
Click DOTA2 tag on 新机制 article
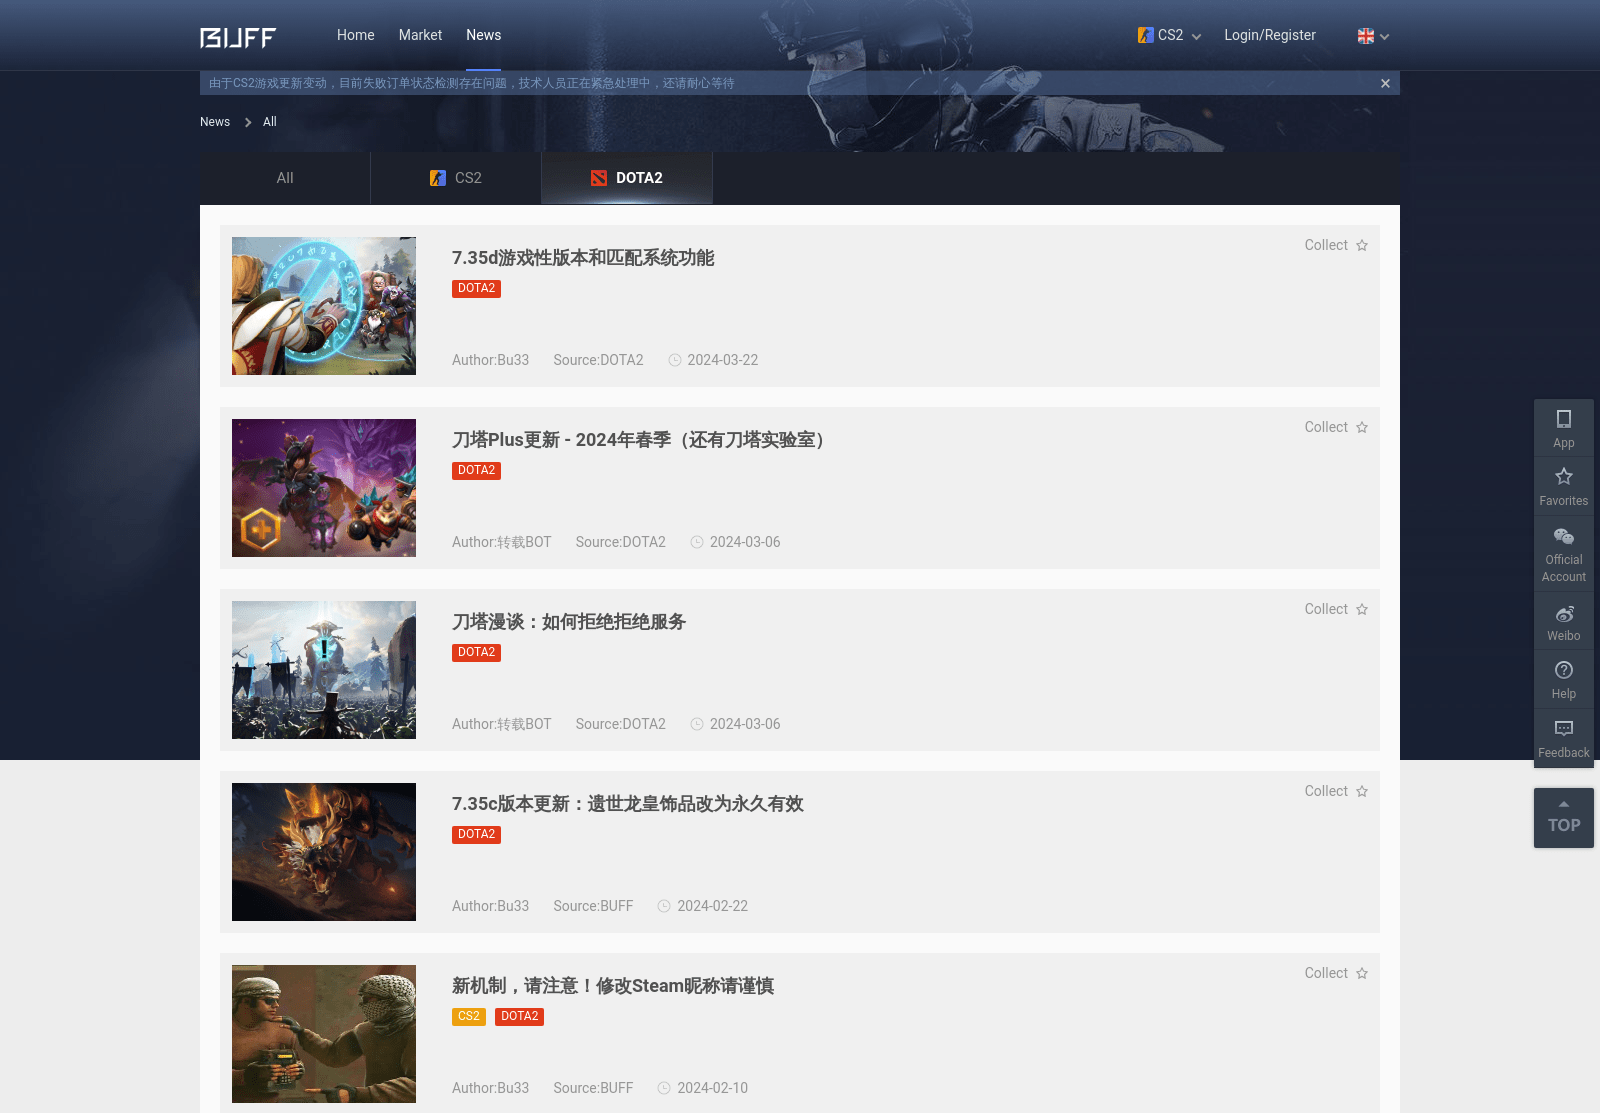pos(519,1016)
